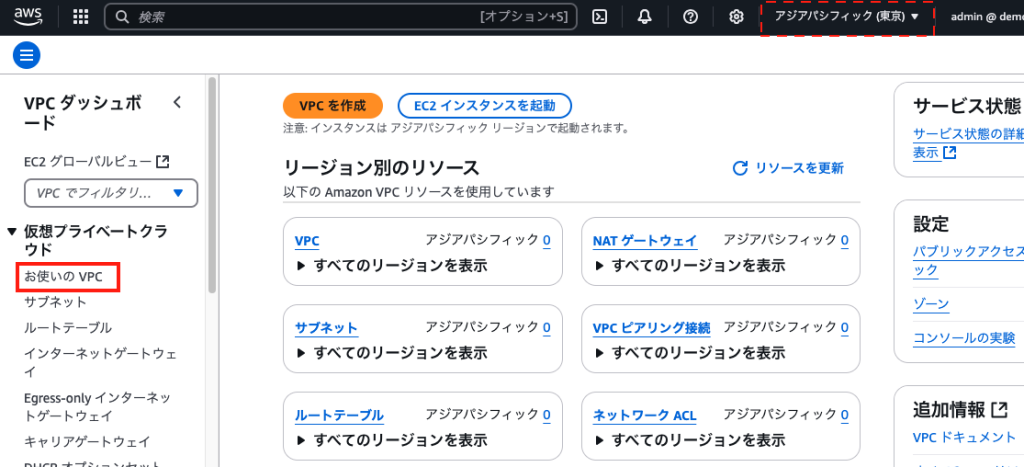Open Egress-only インターネットゲートウェイ in sidebar
The height and width of the screenshot is (467, 1024).
coord(97,406)
